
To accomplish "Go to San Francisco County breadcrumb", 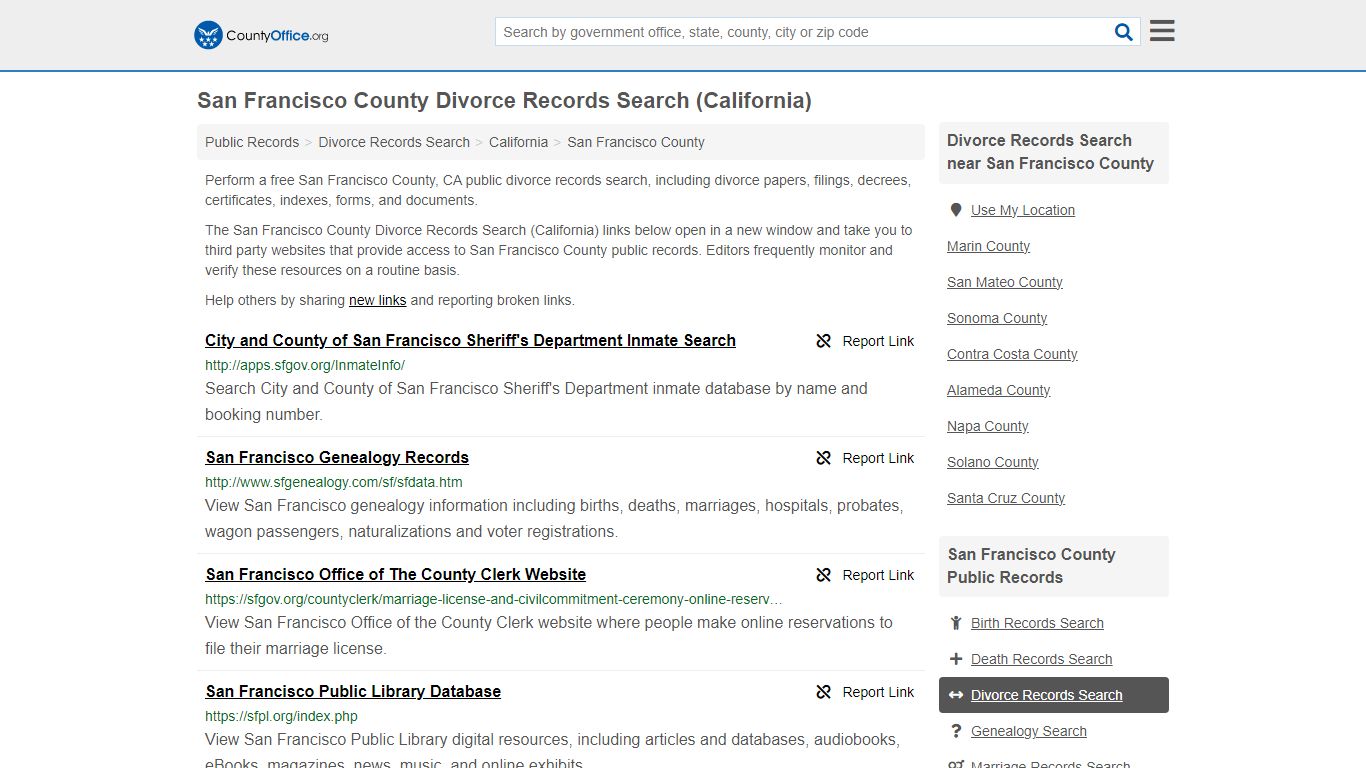I will point(636,142).
